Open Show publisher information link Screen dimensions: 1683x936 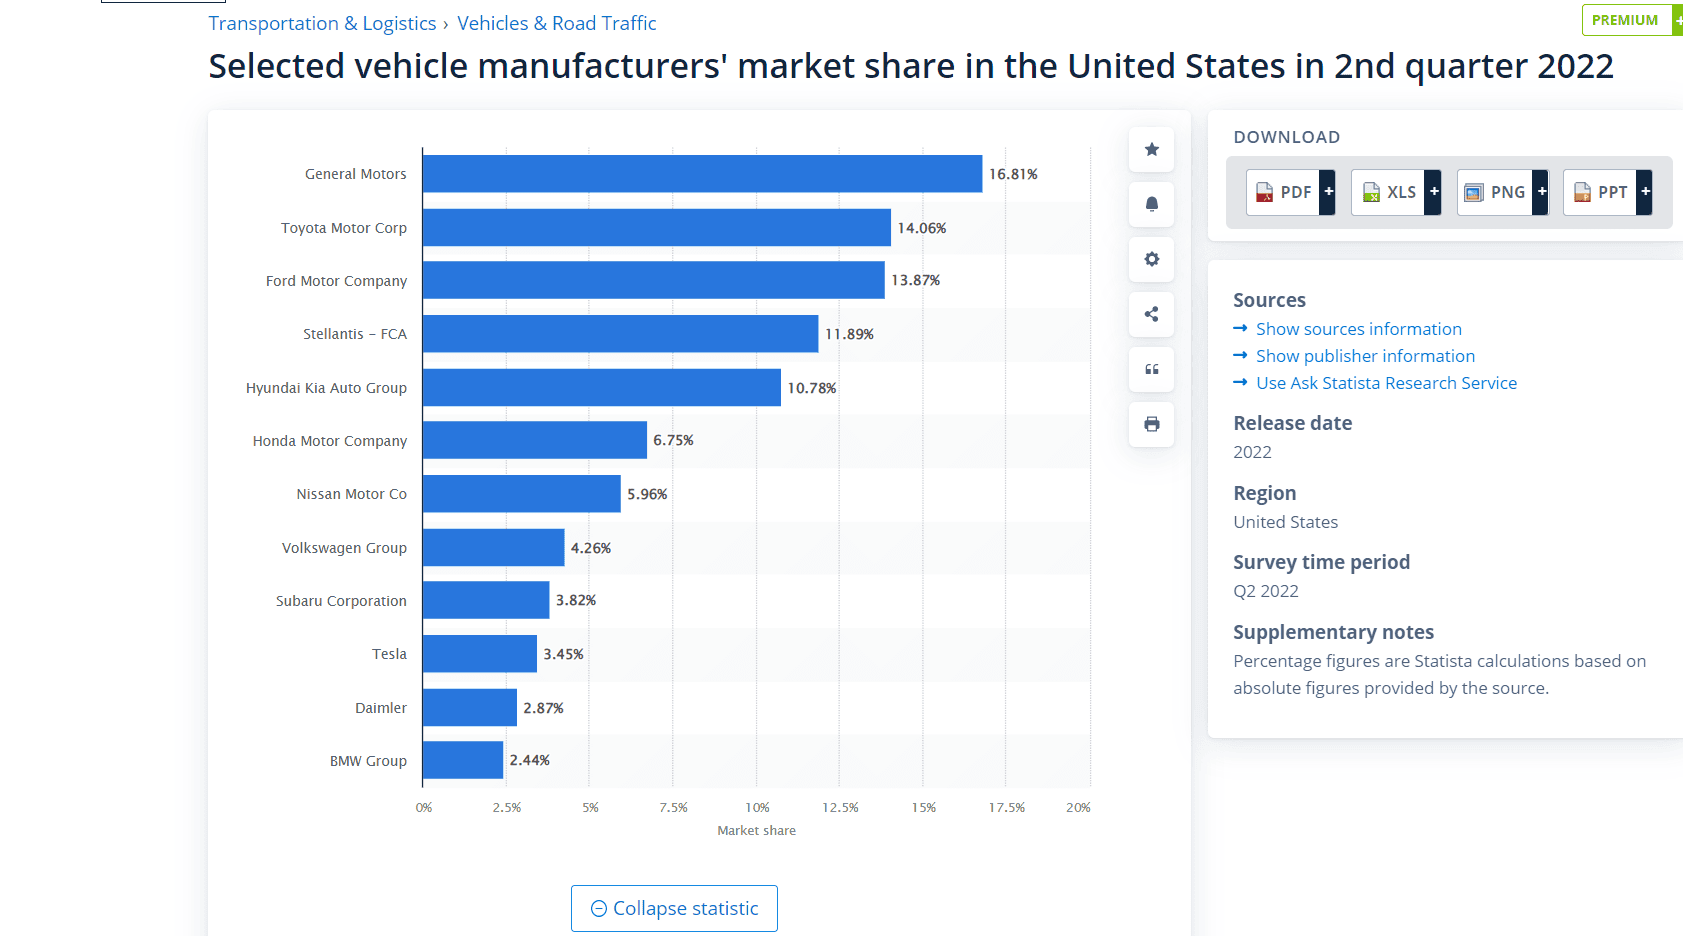tap(1365, 356)
